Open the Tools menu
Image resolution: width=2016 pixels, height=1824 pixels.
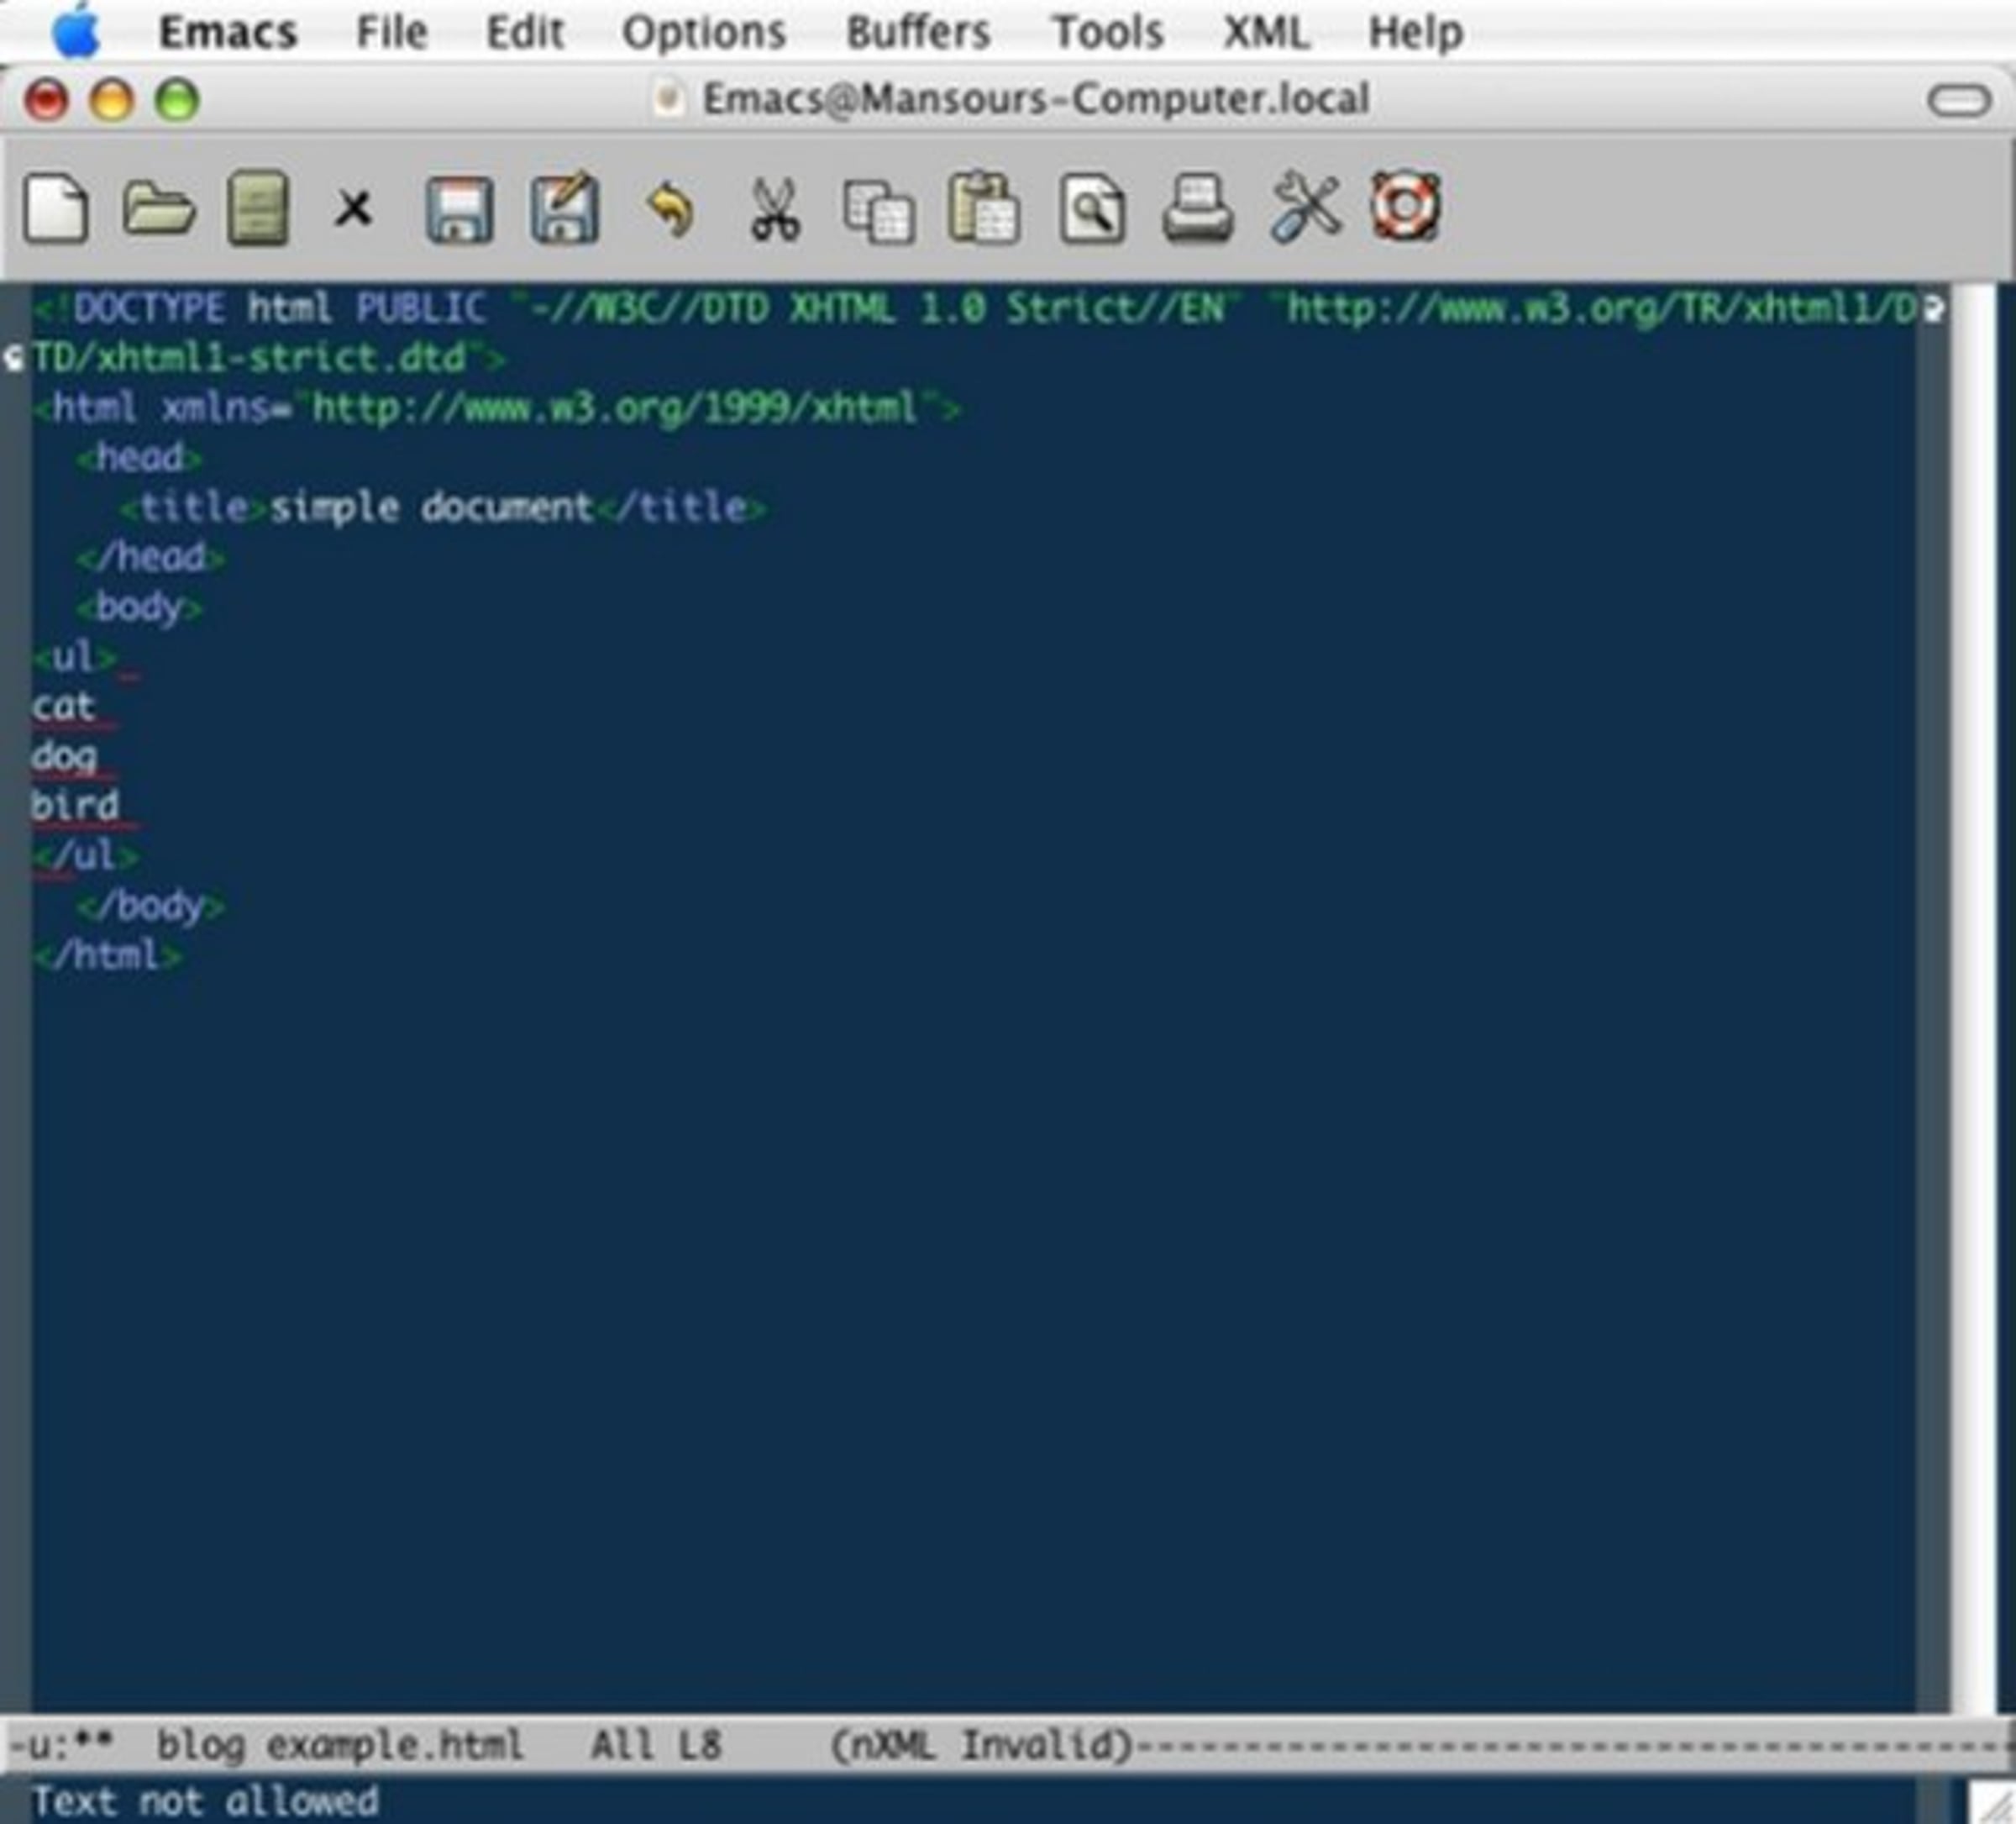pyautogui.click(x=1108, y=32)
